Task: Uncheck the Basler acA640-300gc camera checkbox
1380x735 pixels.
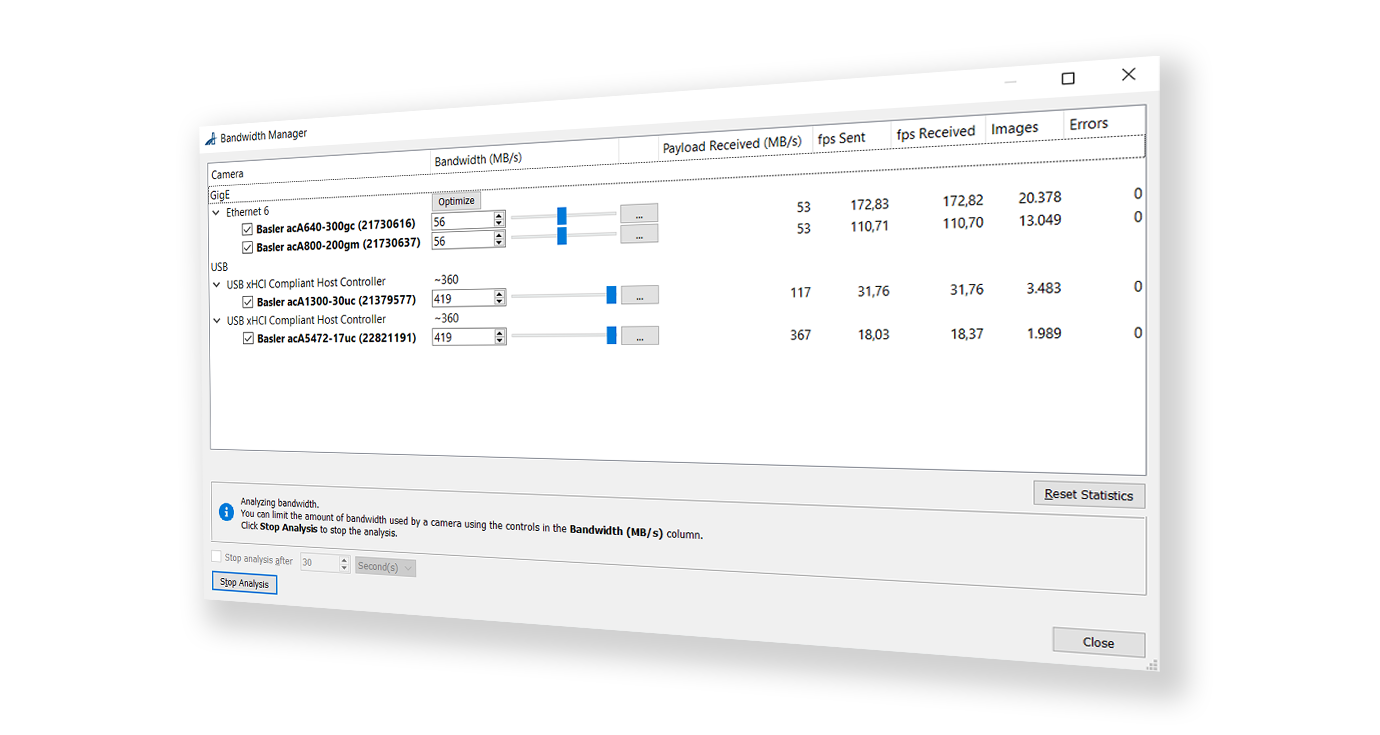Action: [248, 230]
